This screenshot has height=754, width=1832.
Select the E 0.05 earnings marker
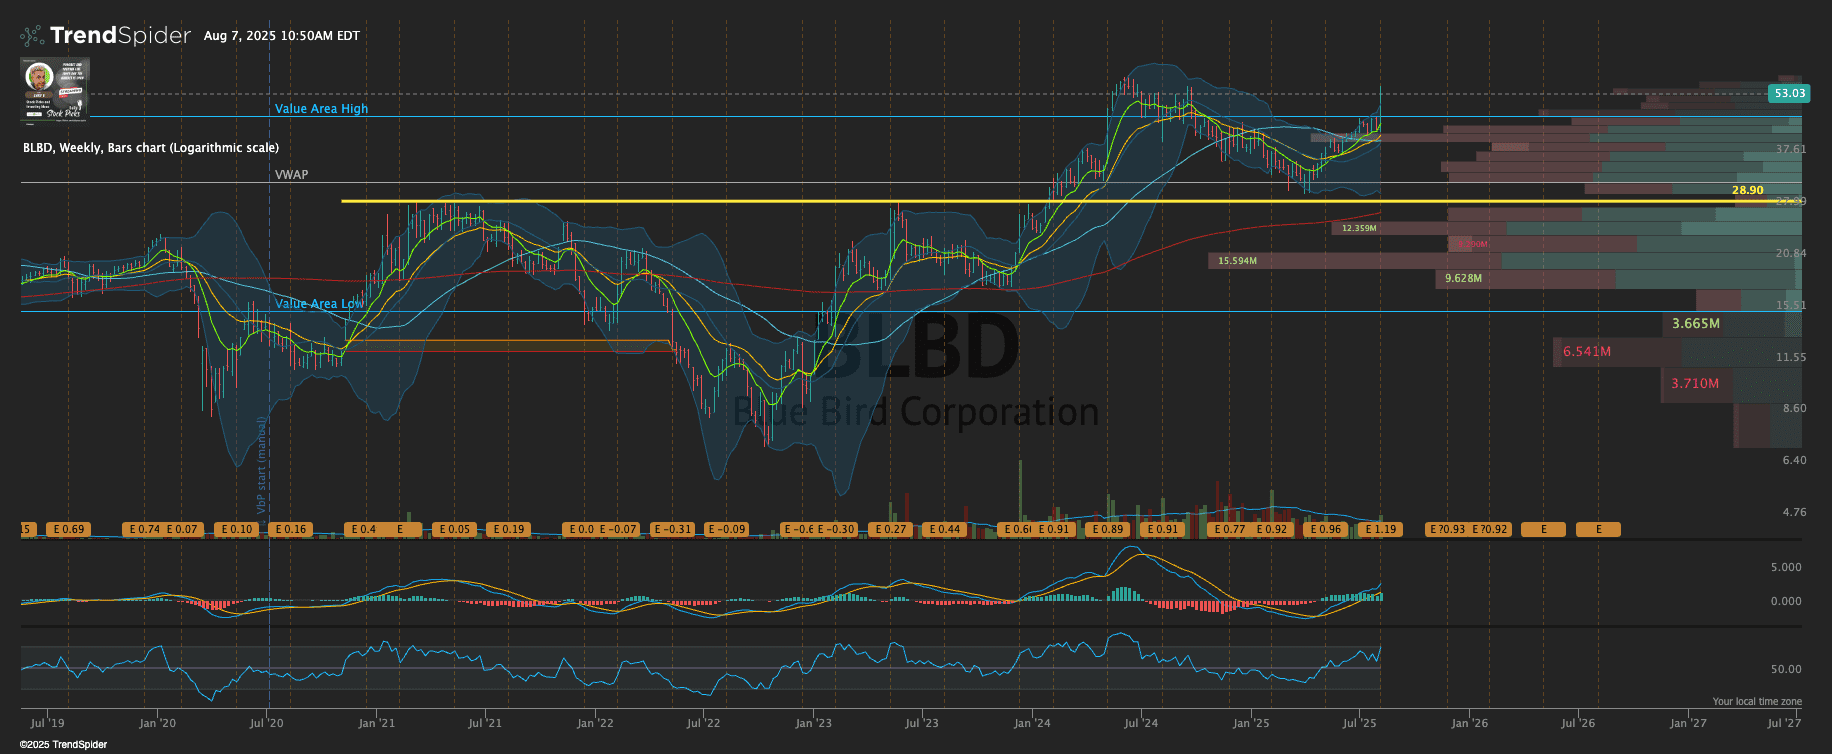454,529
